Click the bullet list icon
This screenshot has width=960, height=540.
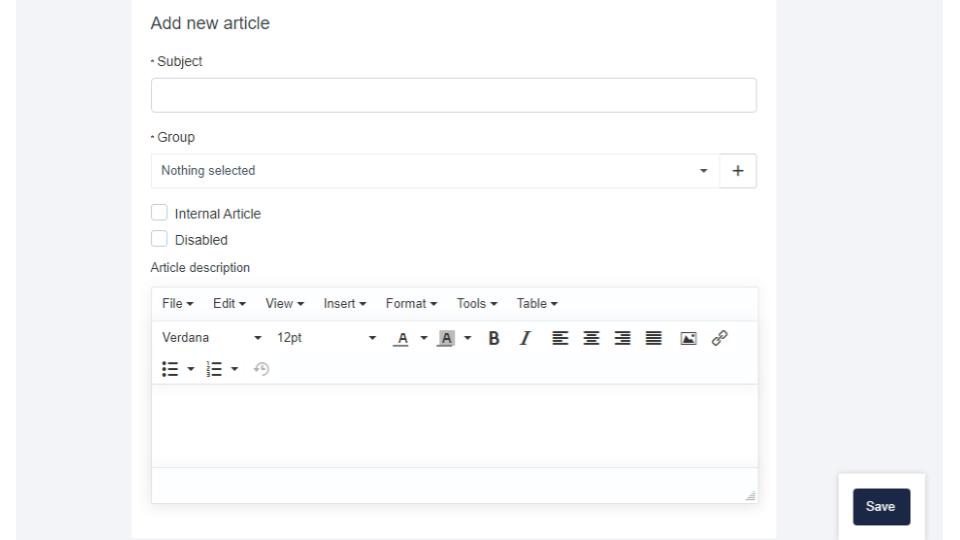[169, 368]
